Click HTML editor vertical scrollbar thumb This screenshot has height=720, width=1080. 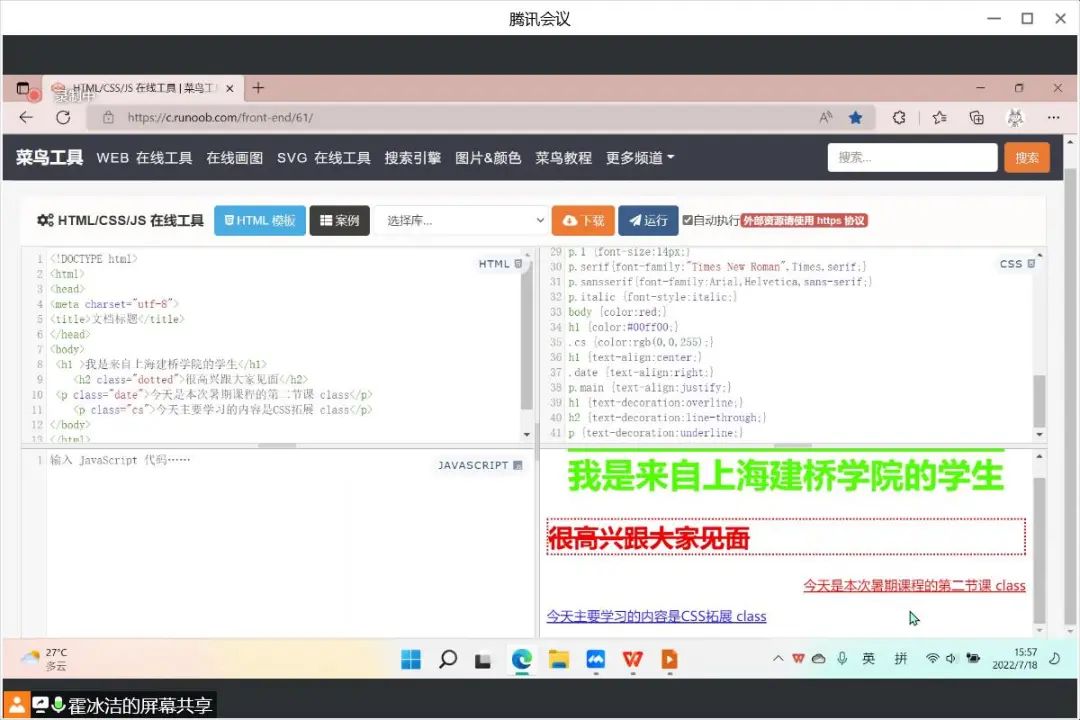[x=527, y=338]
